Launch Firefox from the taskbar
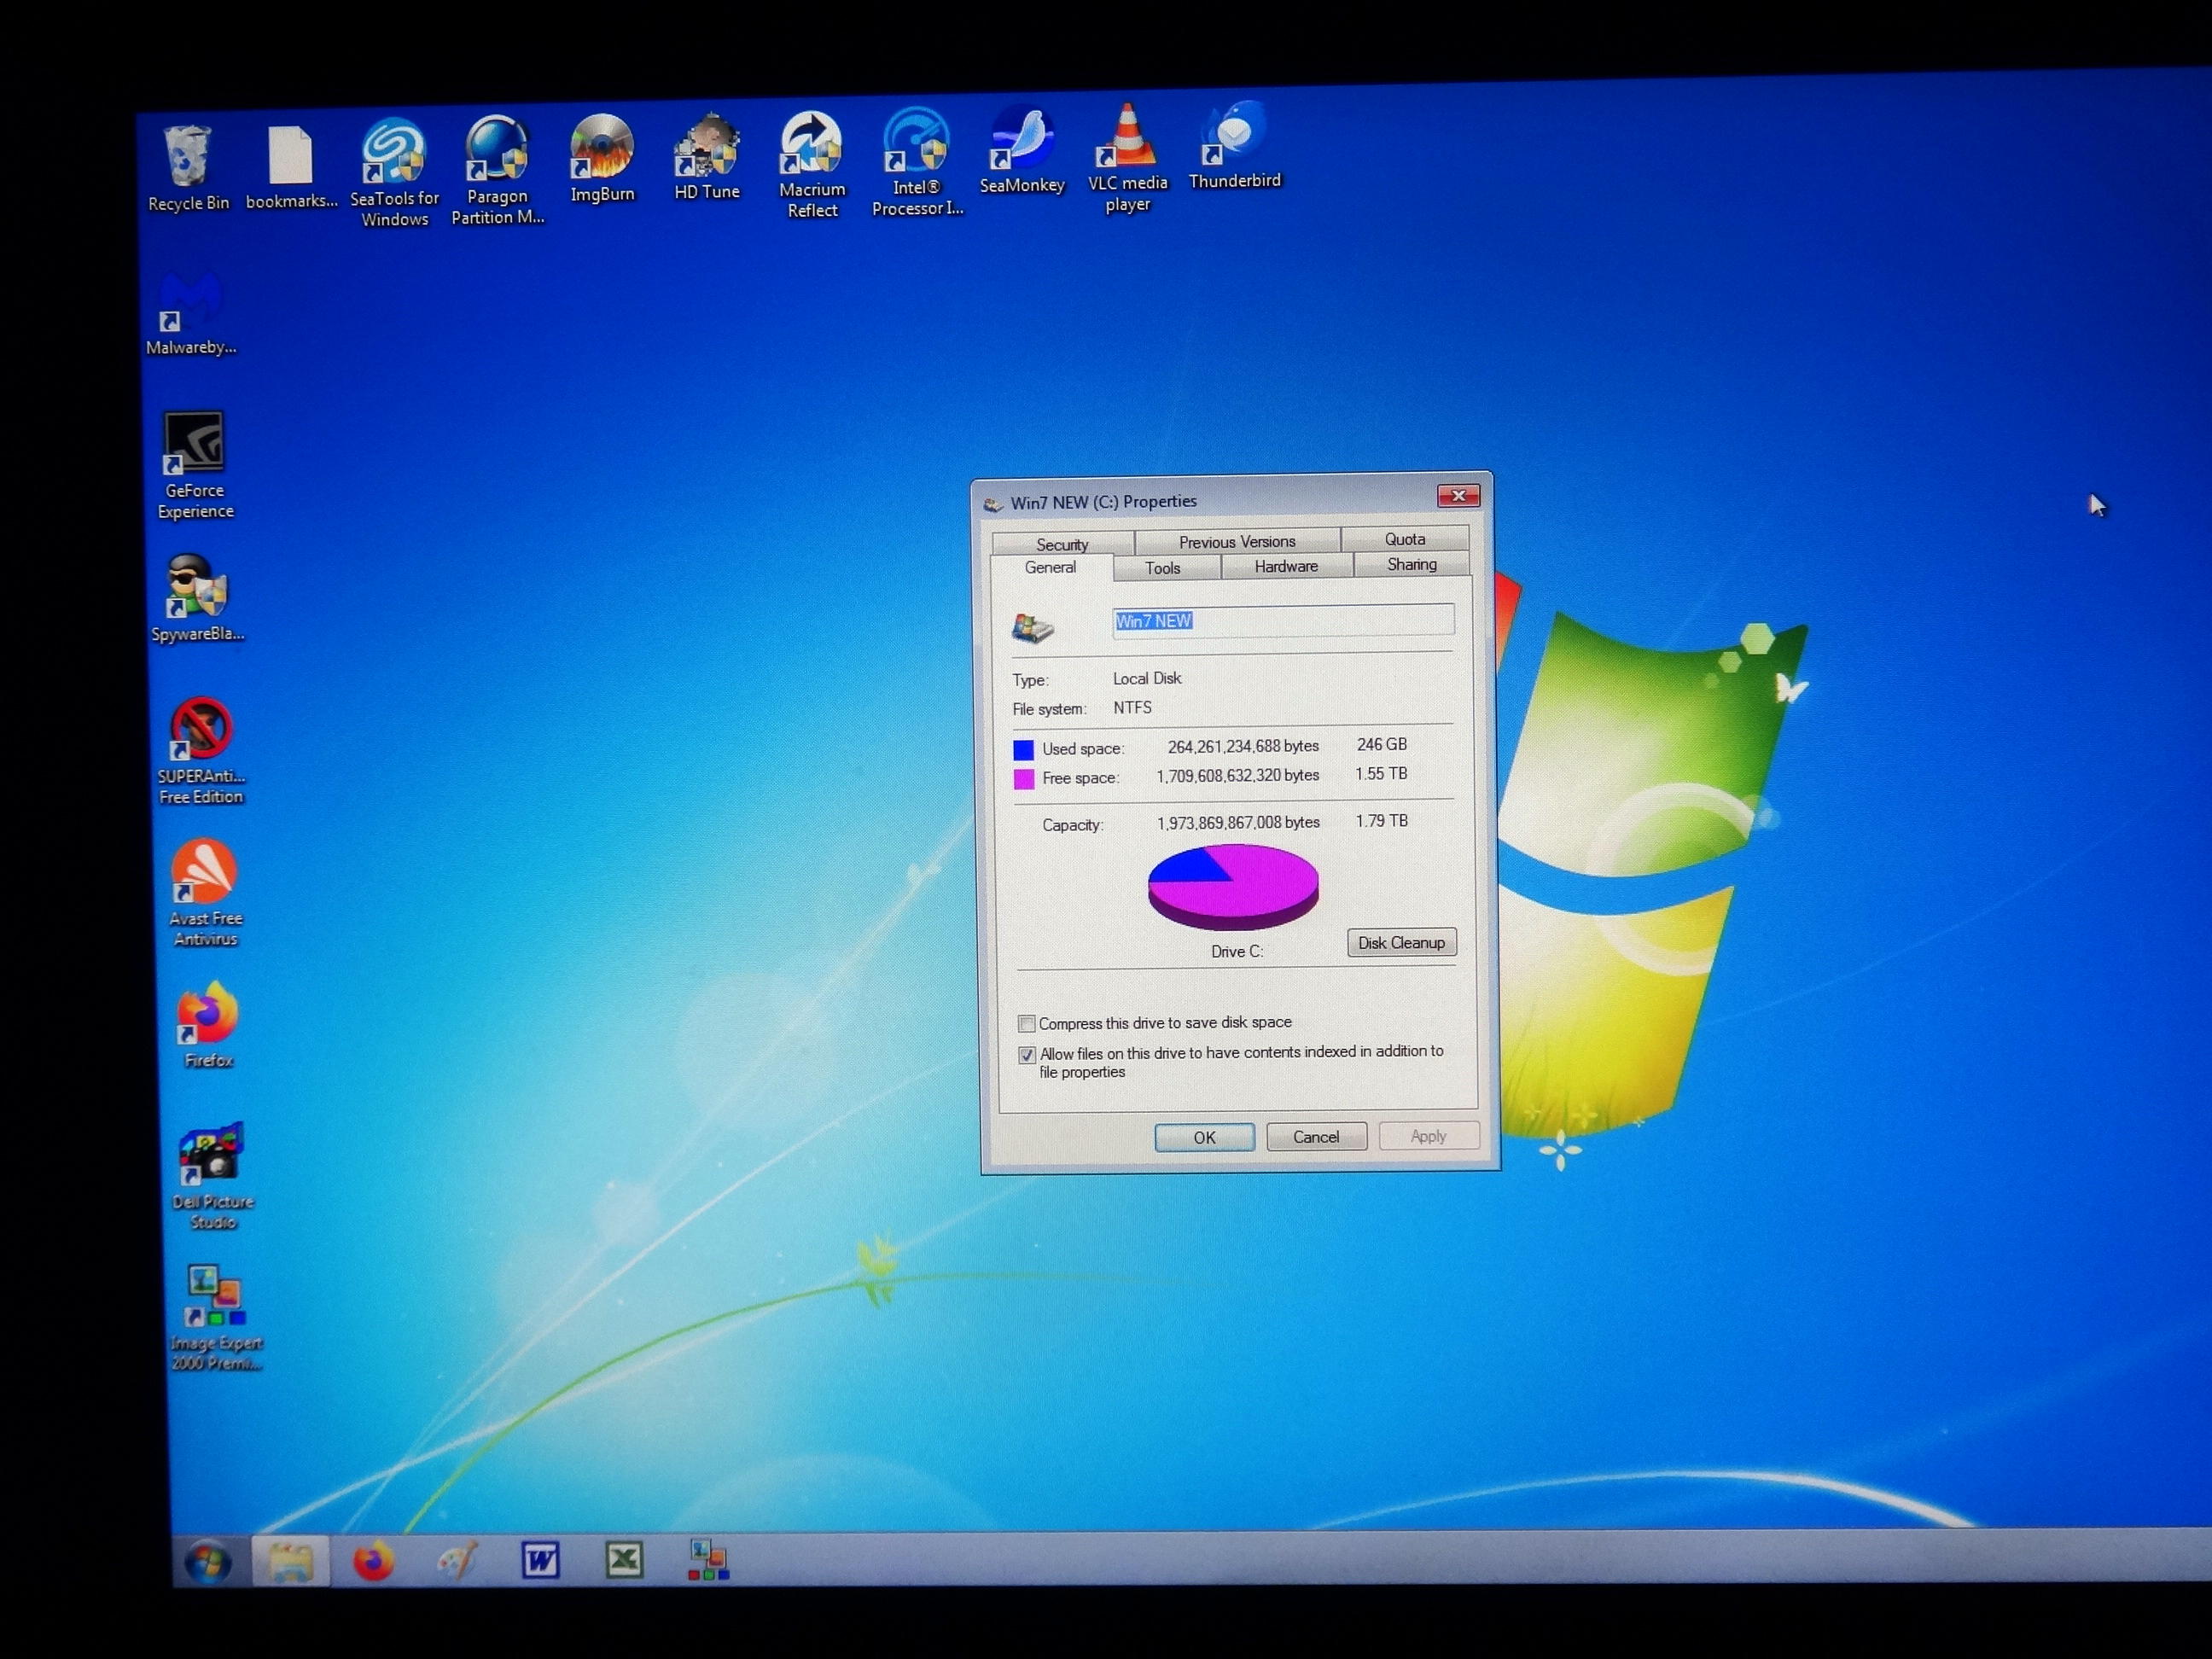 (x=373, y=1561)
